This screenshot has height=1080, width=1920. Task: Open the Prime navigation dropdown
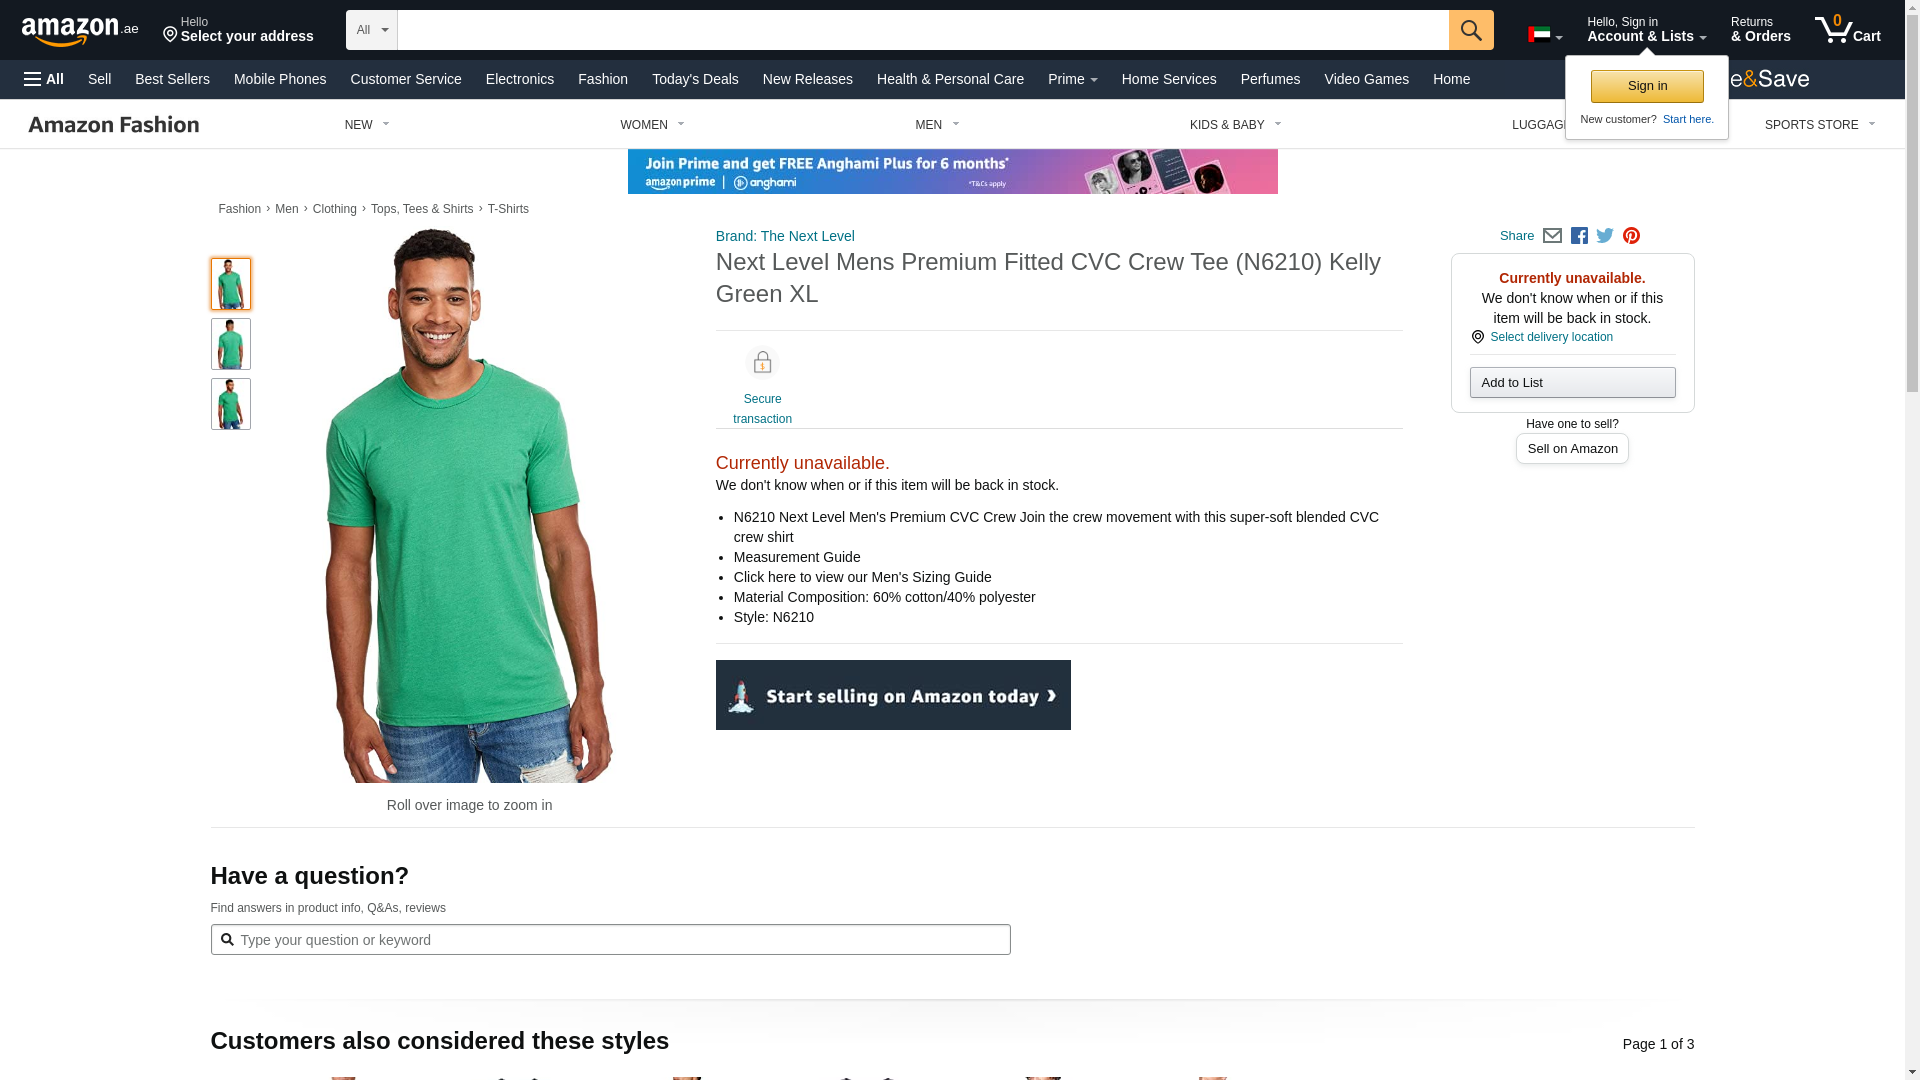pyautogui.click(x=1072, y=79)
